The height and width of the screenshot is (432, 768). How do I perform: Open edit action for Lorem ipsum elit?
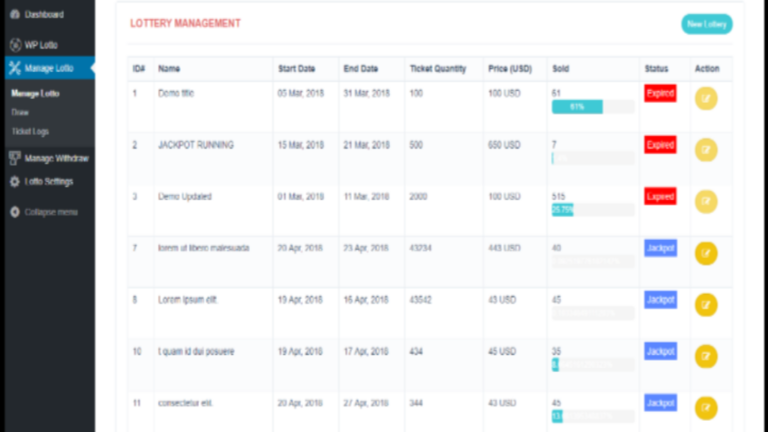pos(706,305)
